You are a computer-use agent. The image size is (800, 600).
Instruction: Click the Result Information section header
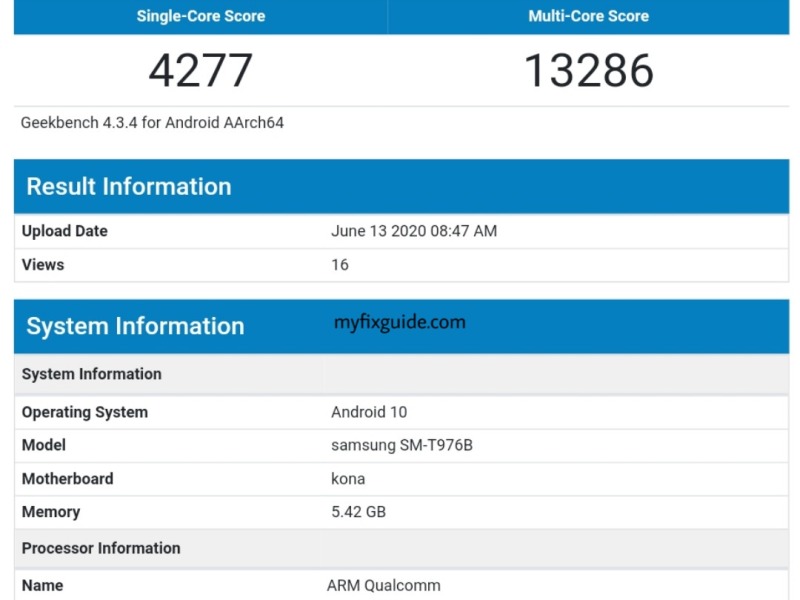pos(402,186)
